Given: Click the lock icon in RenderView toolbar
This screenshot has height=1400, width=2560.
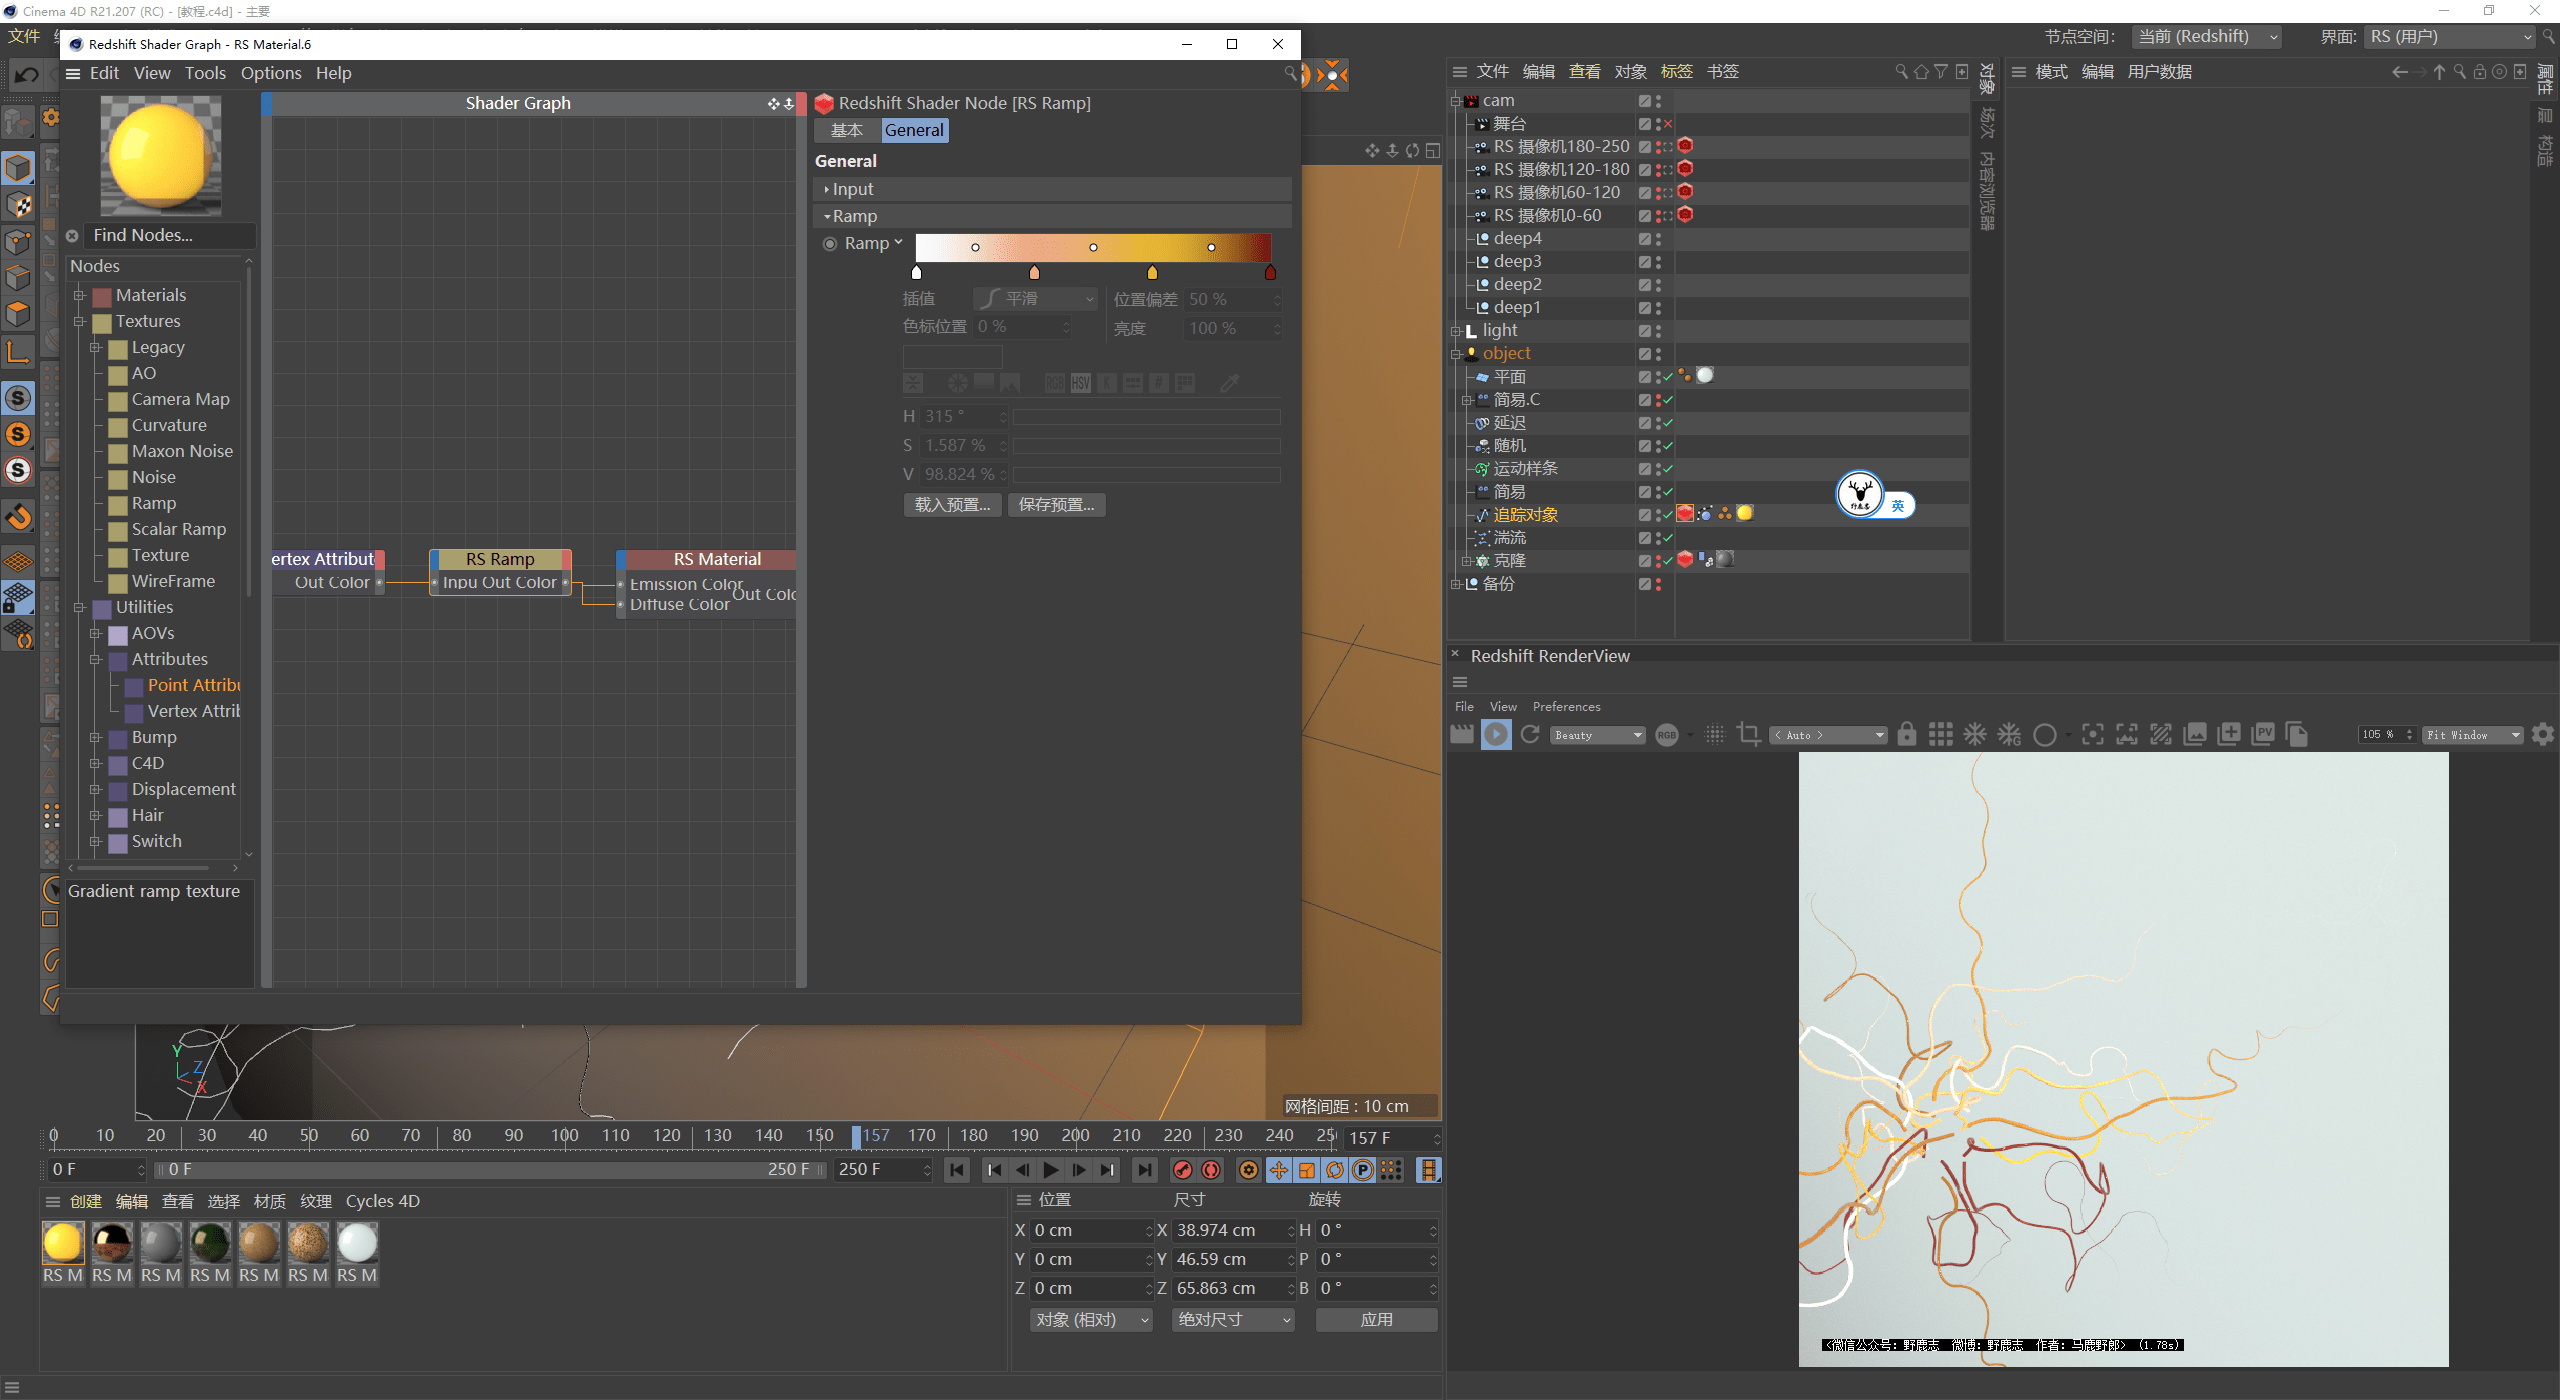Looking at the screenshot, I should (1907, 735).
